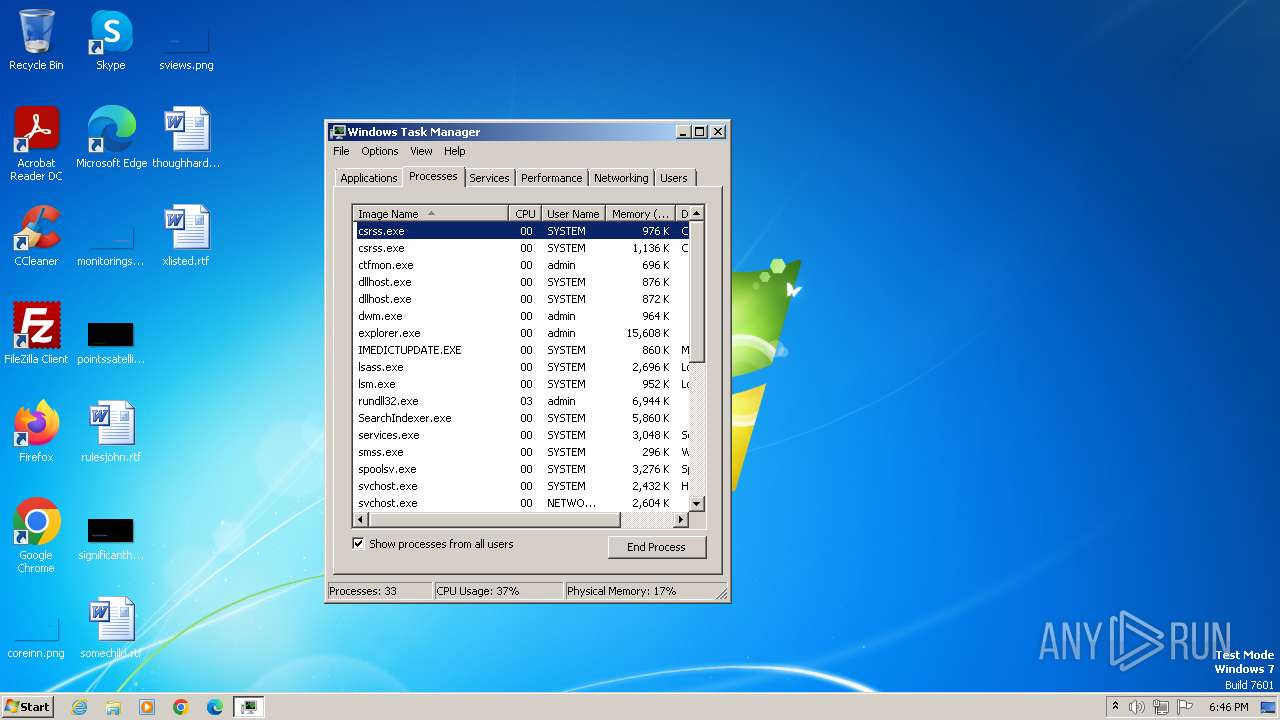Switch to the Performance tab
1280x720 pixels.
point(551,178)
